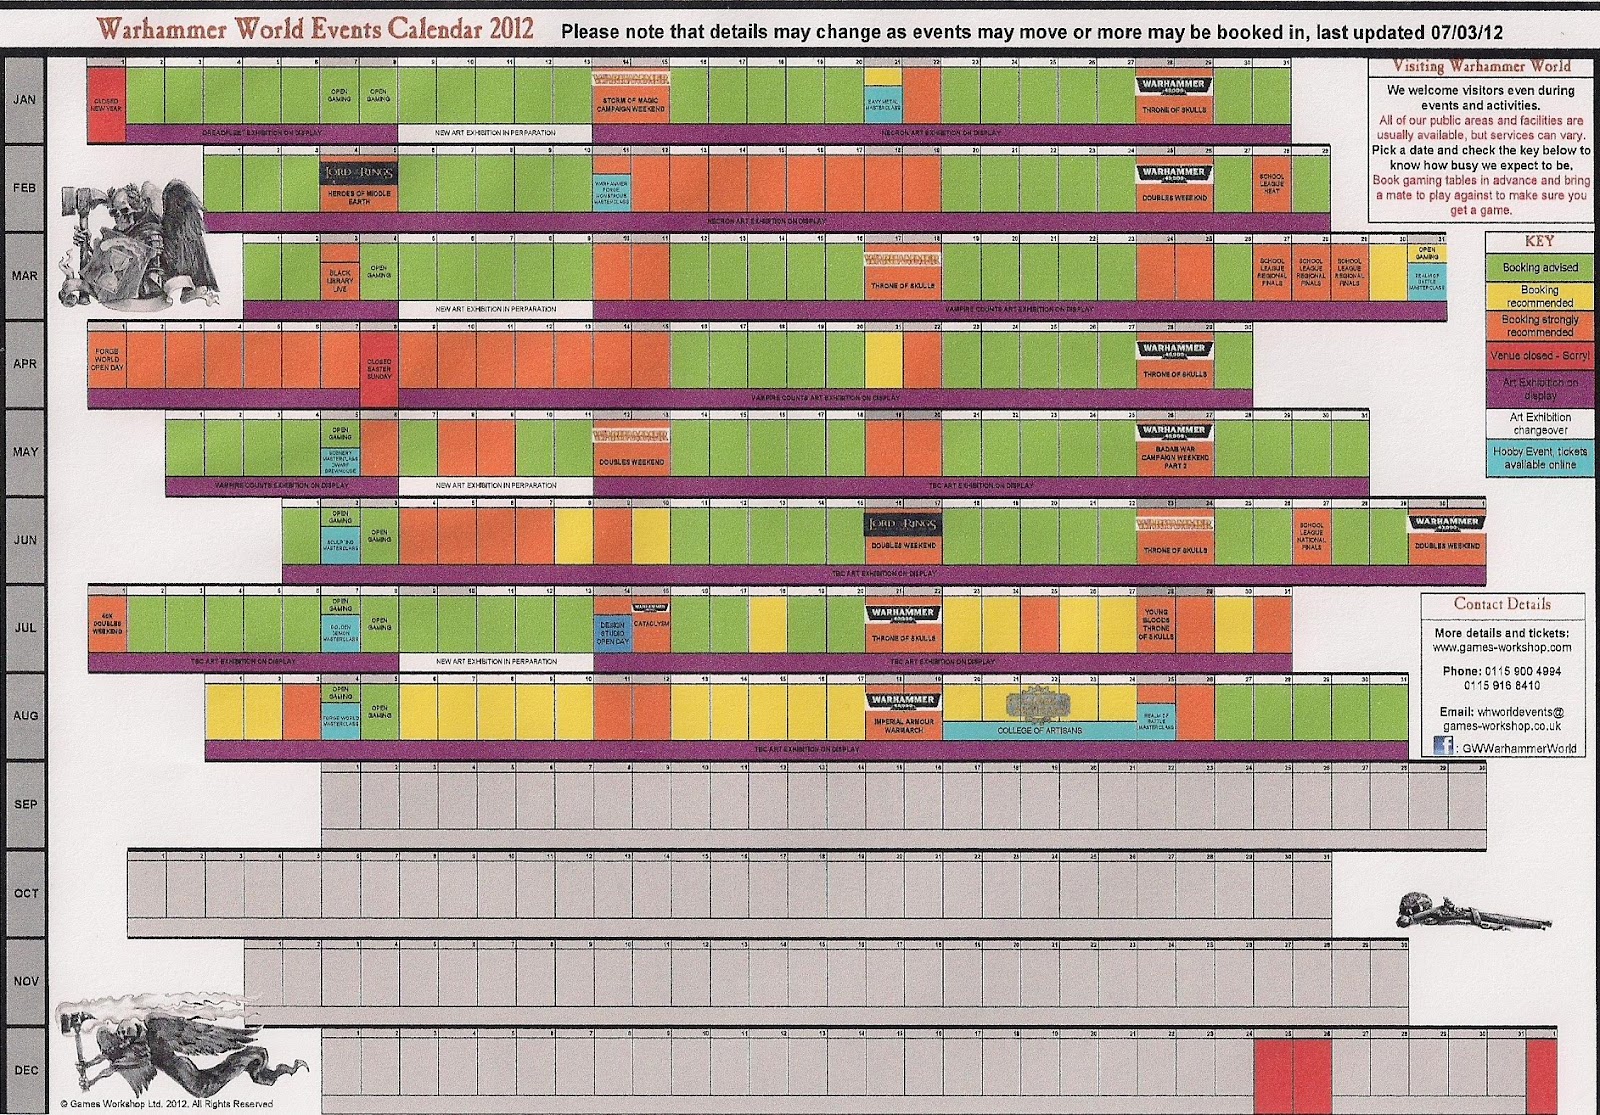
Task: Click the Warhammer logo above March Throne of Skulls
Action: click(x=903, y=260)
